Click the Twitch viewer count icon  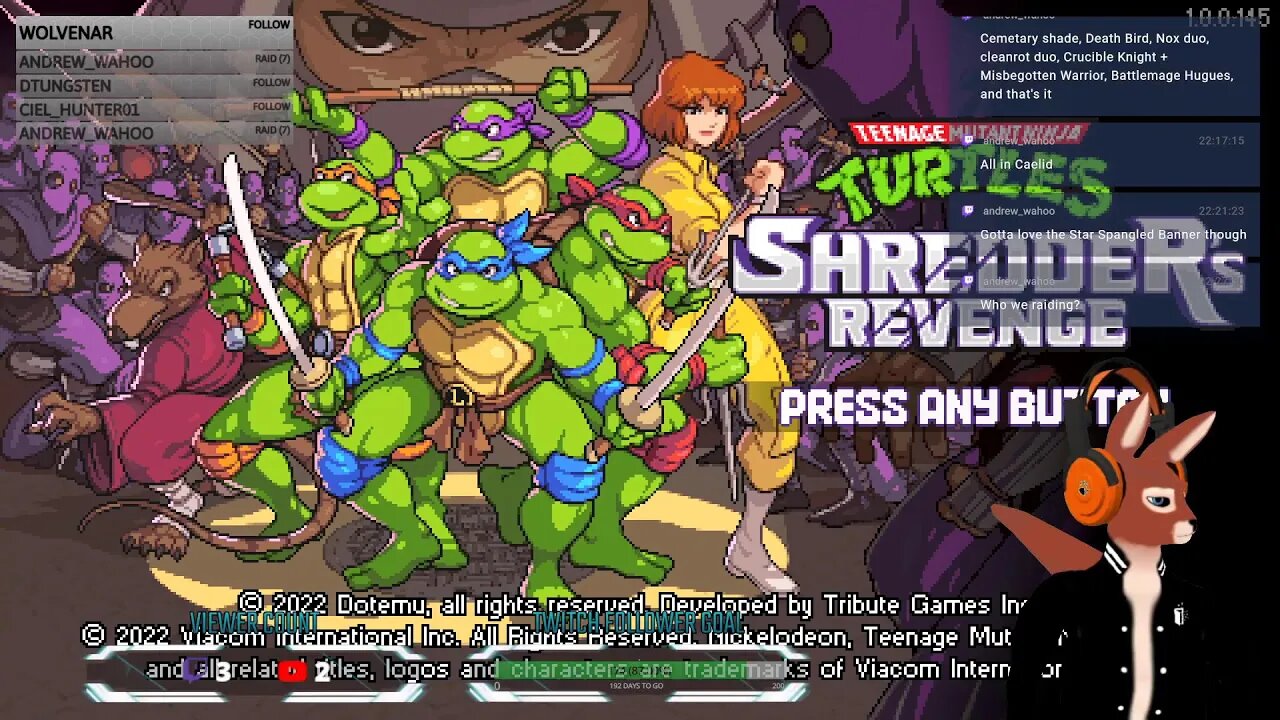[x=195, y=672]
